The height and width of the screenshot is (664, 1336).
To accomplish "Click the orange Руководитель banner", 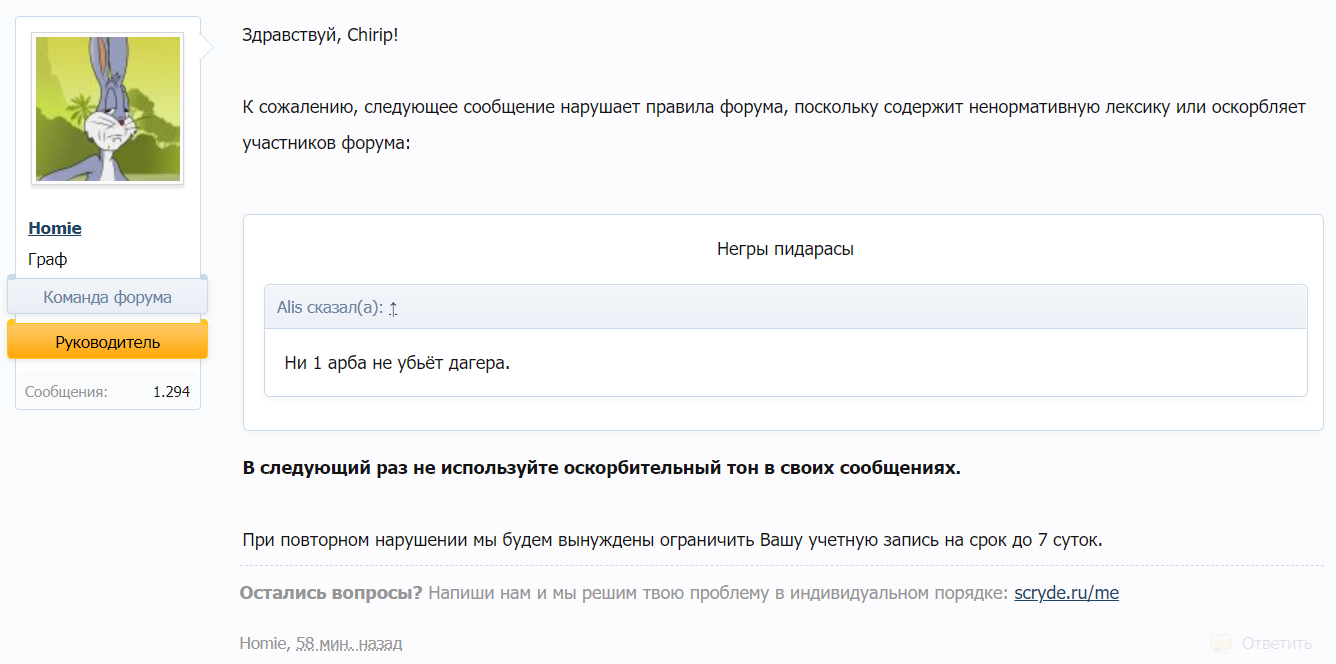I will (x=107, y=340).
